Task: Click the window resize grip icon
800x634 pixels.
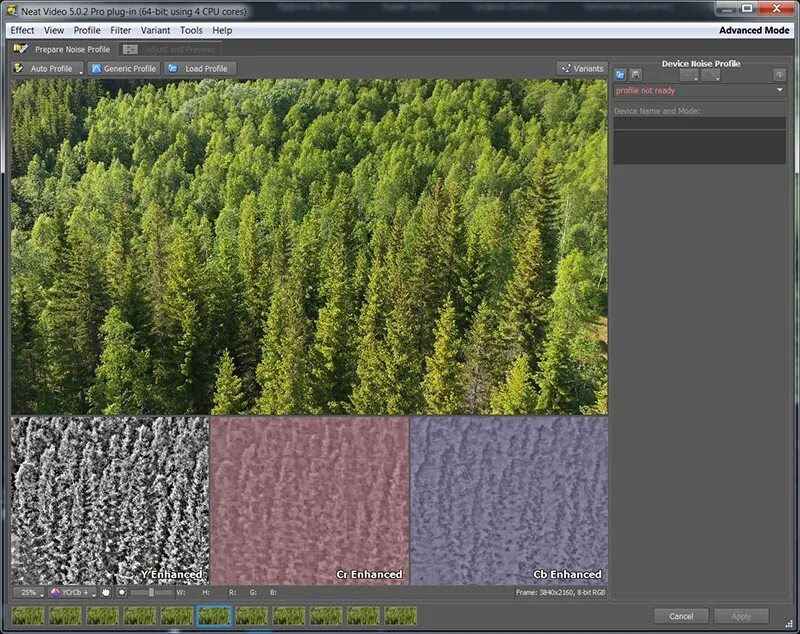Action: 789,624
